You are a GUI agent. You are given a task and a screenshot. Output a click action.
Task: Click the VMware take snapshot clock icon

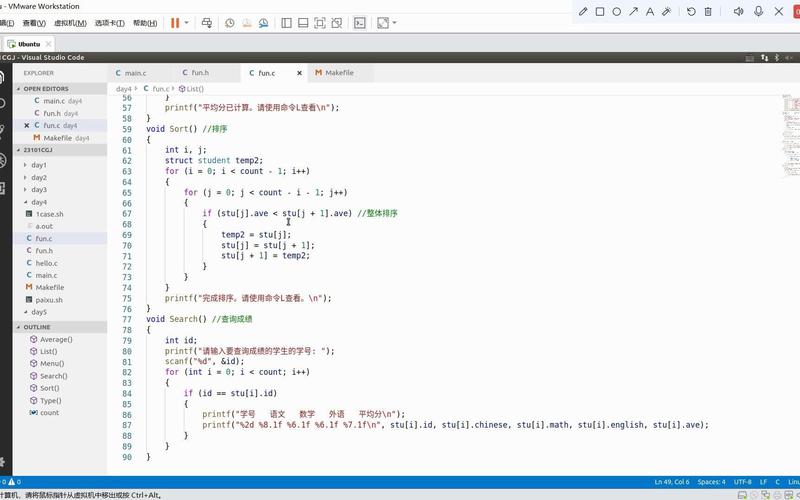coord(230,22)
